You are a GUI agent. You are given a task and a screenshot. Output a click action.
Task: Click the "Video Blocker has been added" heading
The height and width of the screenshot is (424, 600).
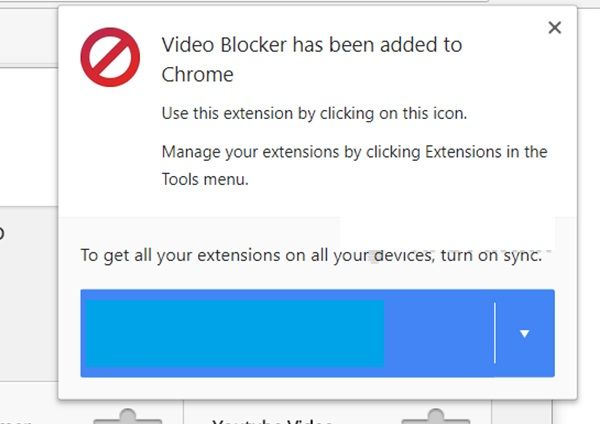(x=312, y=59)
